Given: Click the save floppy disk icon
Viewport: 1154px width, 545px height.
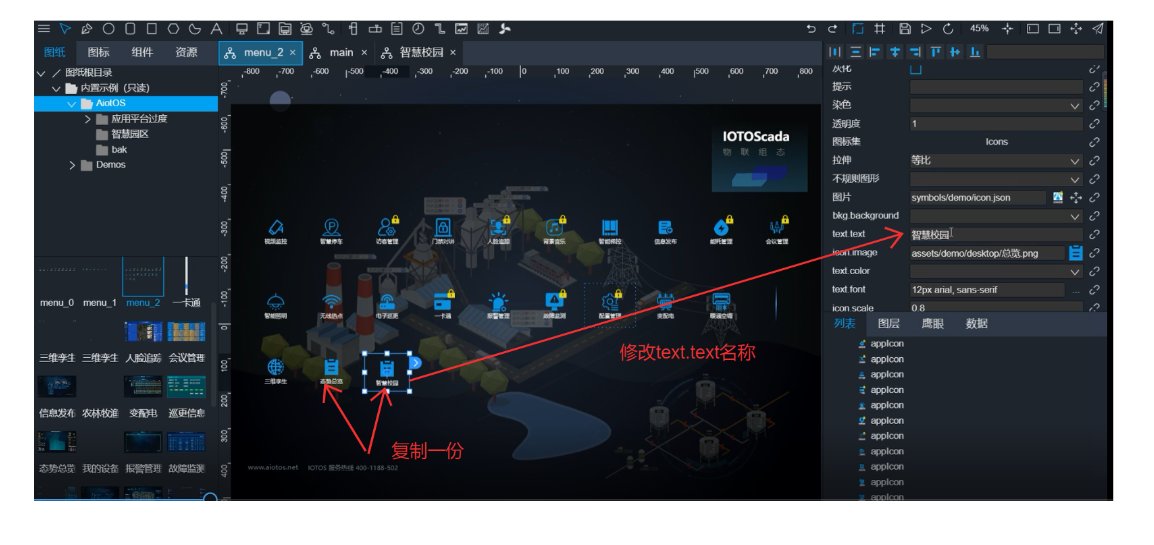Looking at the screenshot, I should (904, 29).
